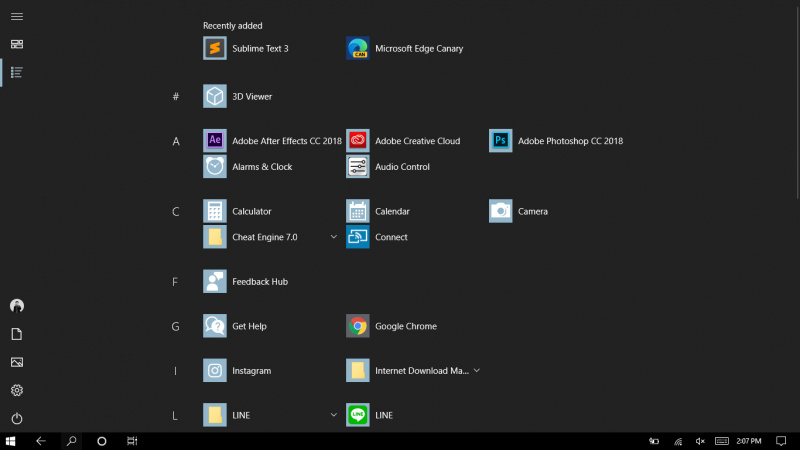The height and width of the screenshot is (450, 800).
Task: Click the letter F group header
Action: pyautogui.click(x=175, y=282)
